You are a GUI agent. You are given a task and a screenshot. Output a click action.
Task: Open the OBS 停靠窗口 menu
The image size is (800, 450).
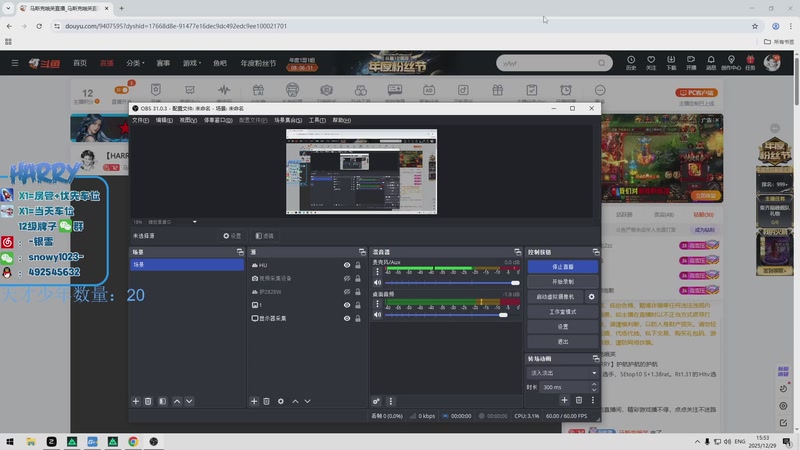218,120
